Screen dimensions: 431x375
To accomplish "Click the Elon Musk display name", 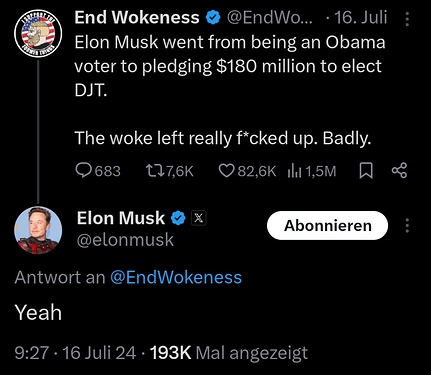I will [x=121, y=218].
